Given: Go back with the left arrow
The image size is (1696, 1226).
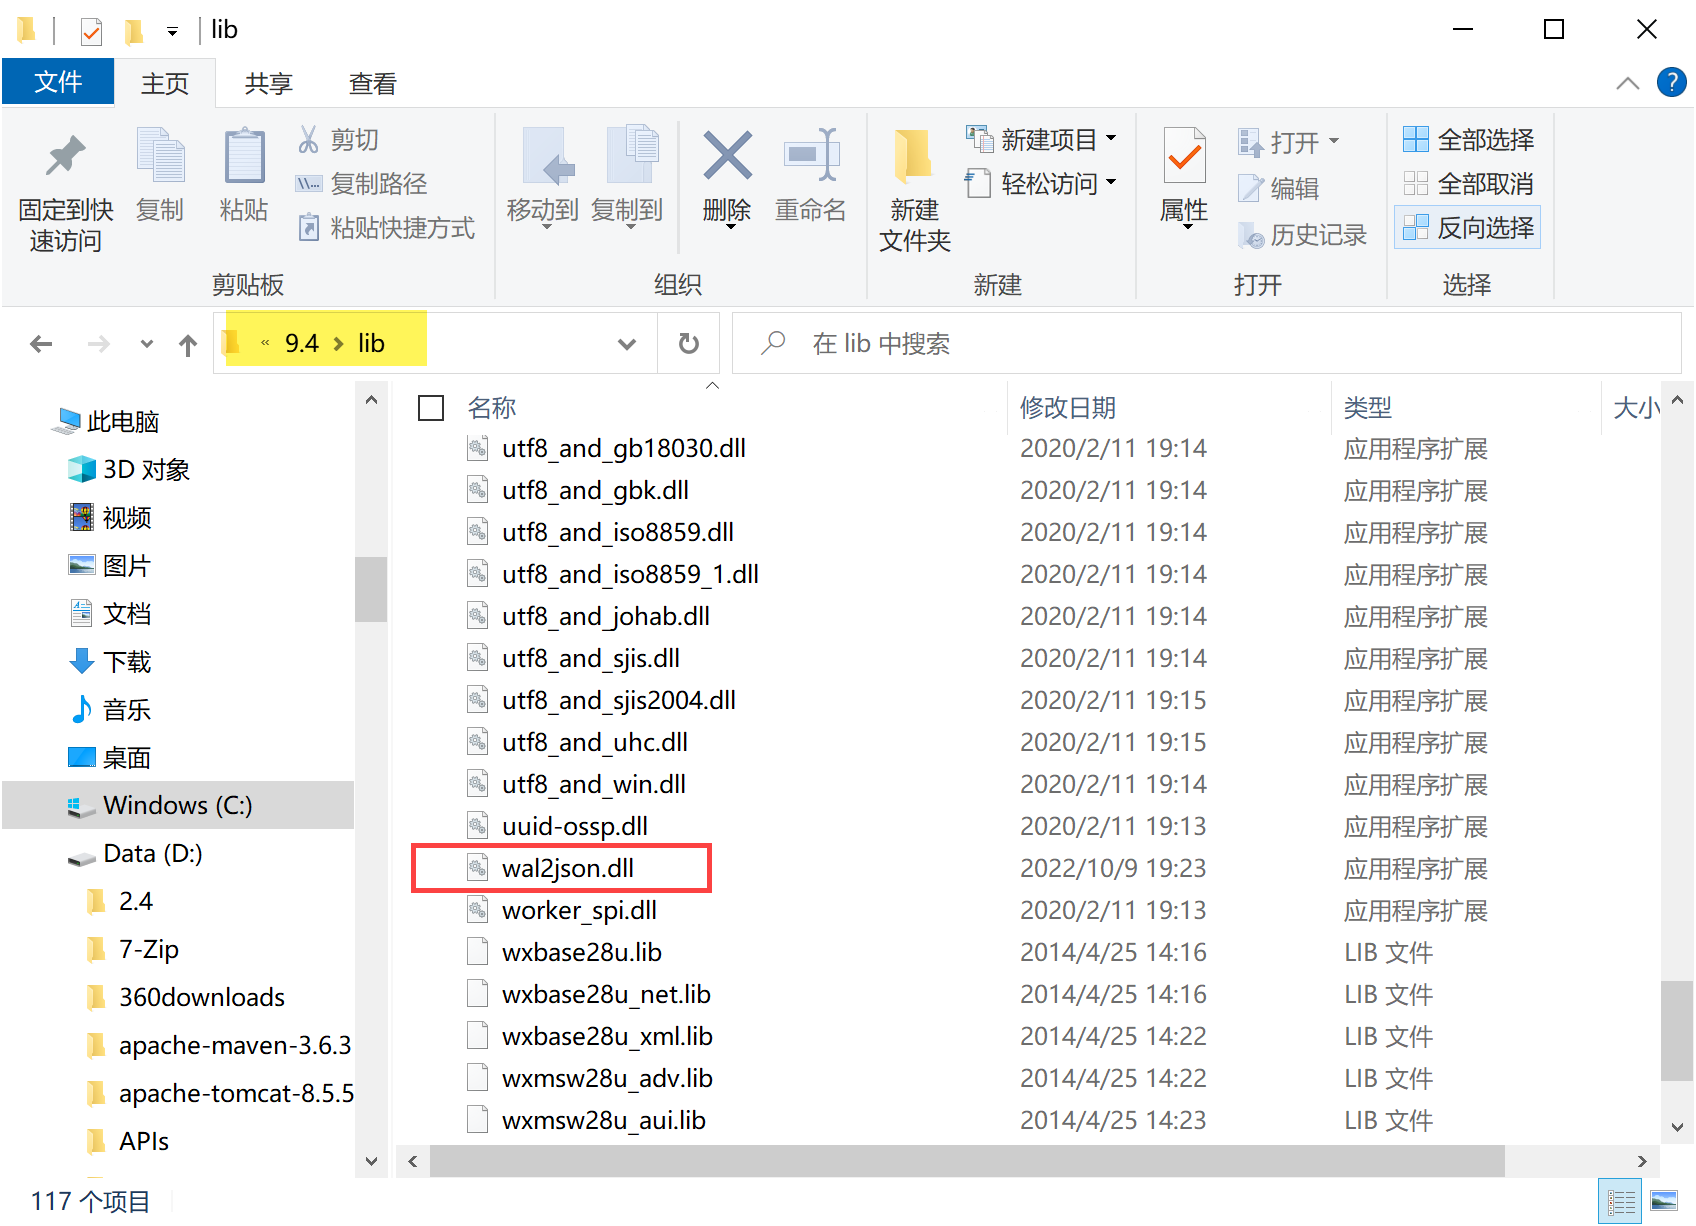Looking at the screenshot, I should click(x=42, y=344).
